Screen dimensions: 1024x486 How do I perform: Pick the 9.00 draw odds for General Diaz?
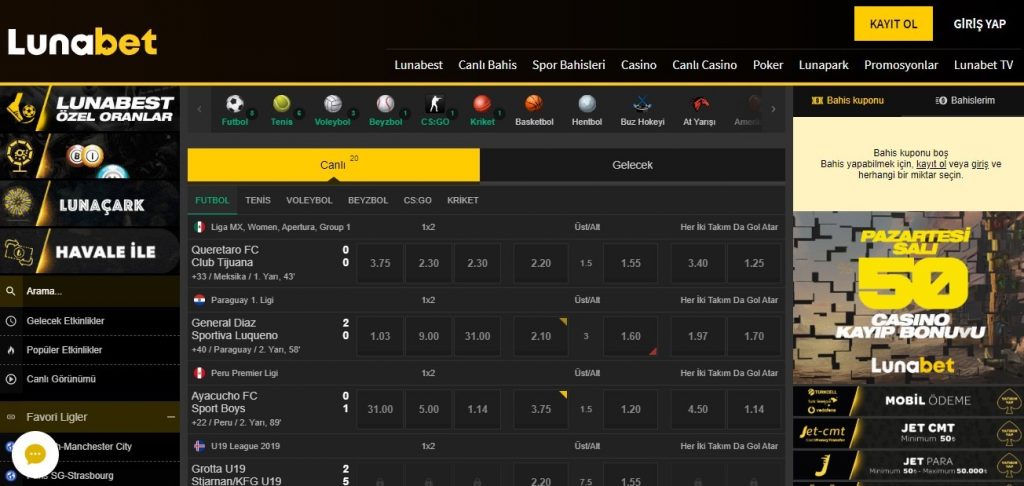[428, 336]
